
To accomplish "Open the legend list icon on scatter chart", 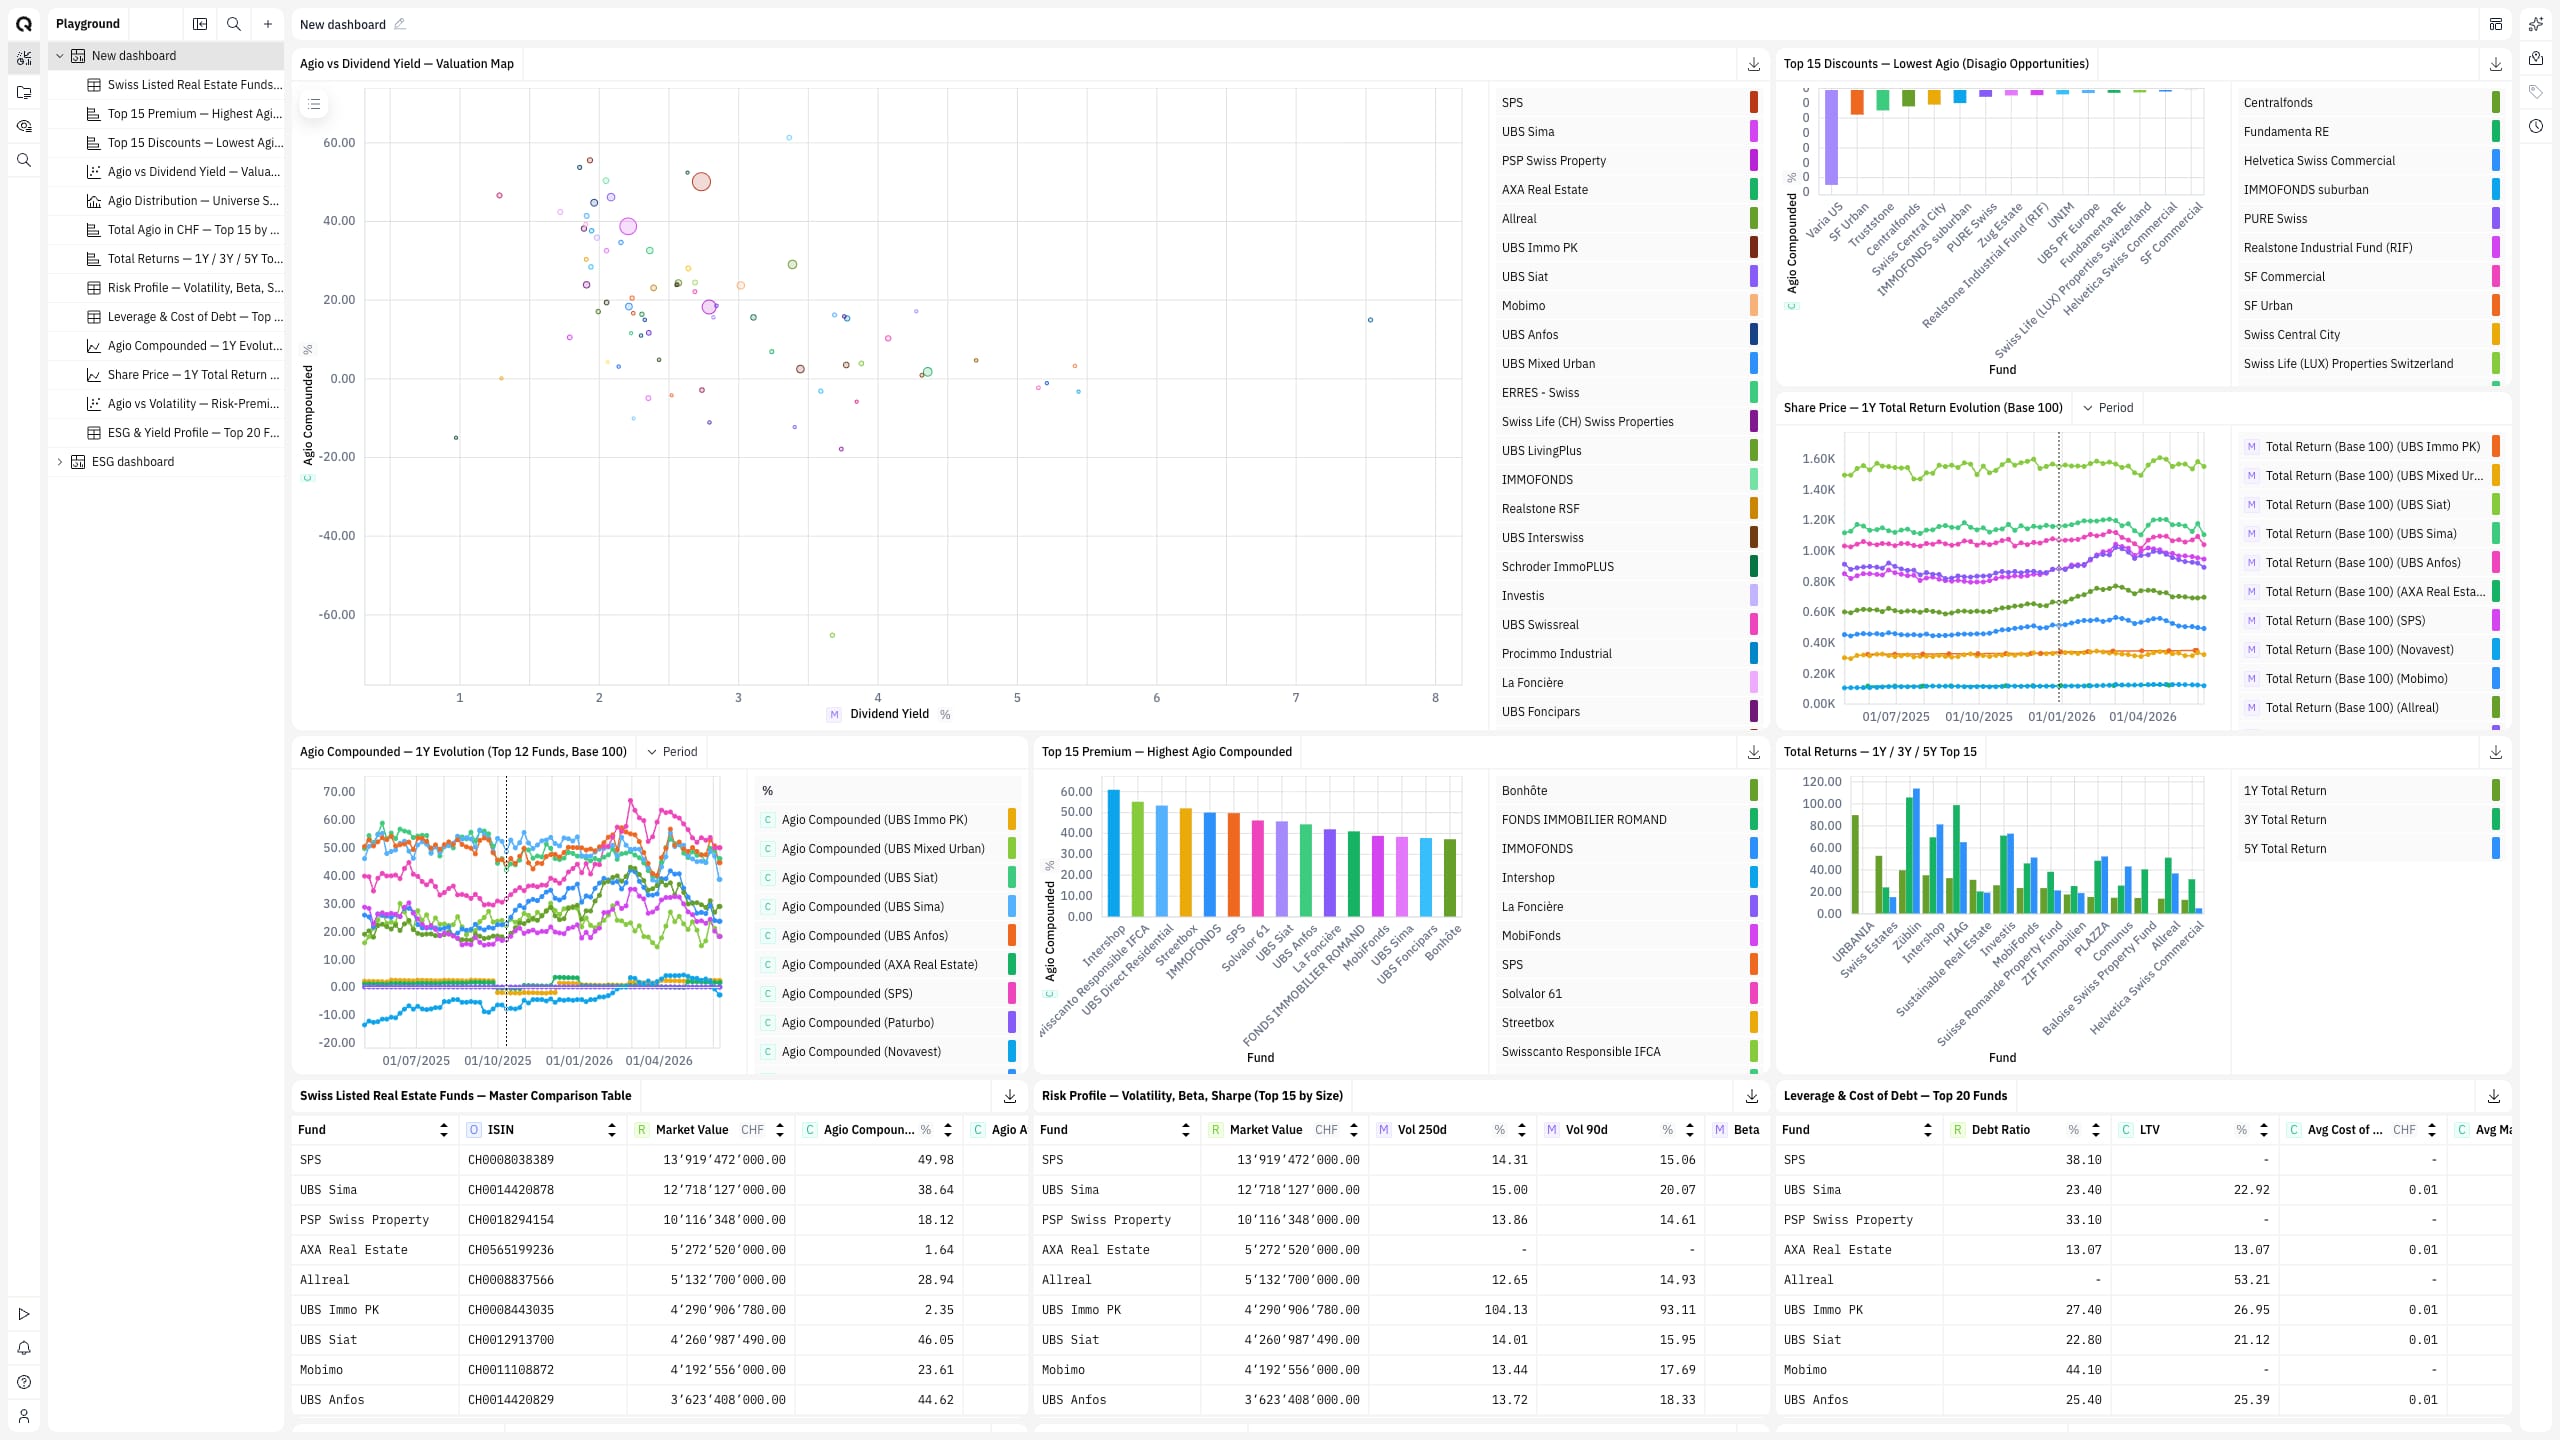I will [314, 104].
